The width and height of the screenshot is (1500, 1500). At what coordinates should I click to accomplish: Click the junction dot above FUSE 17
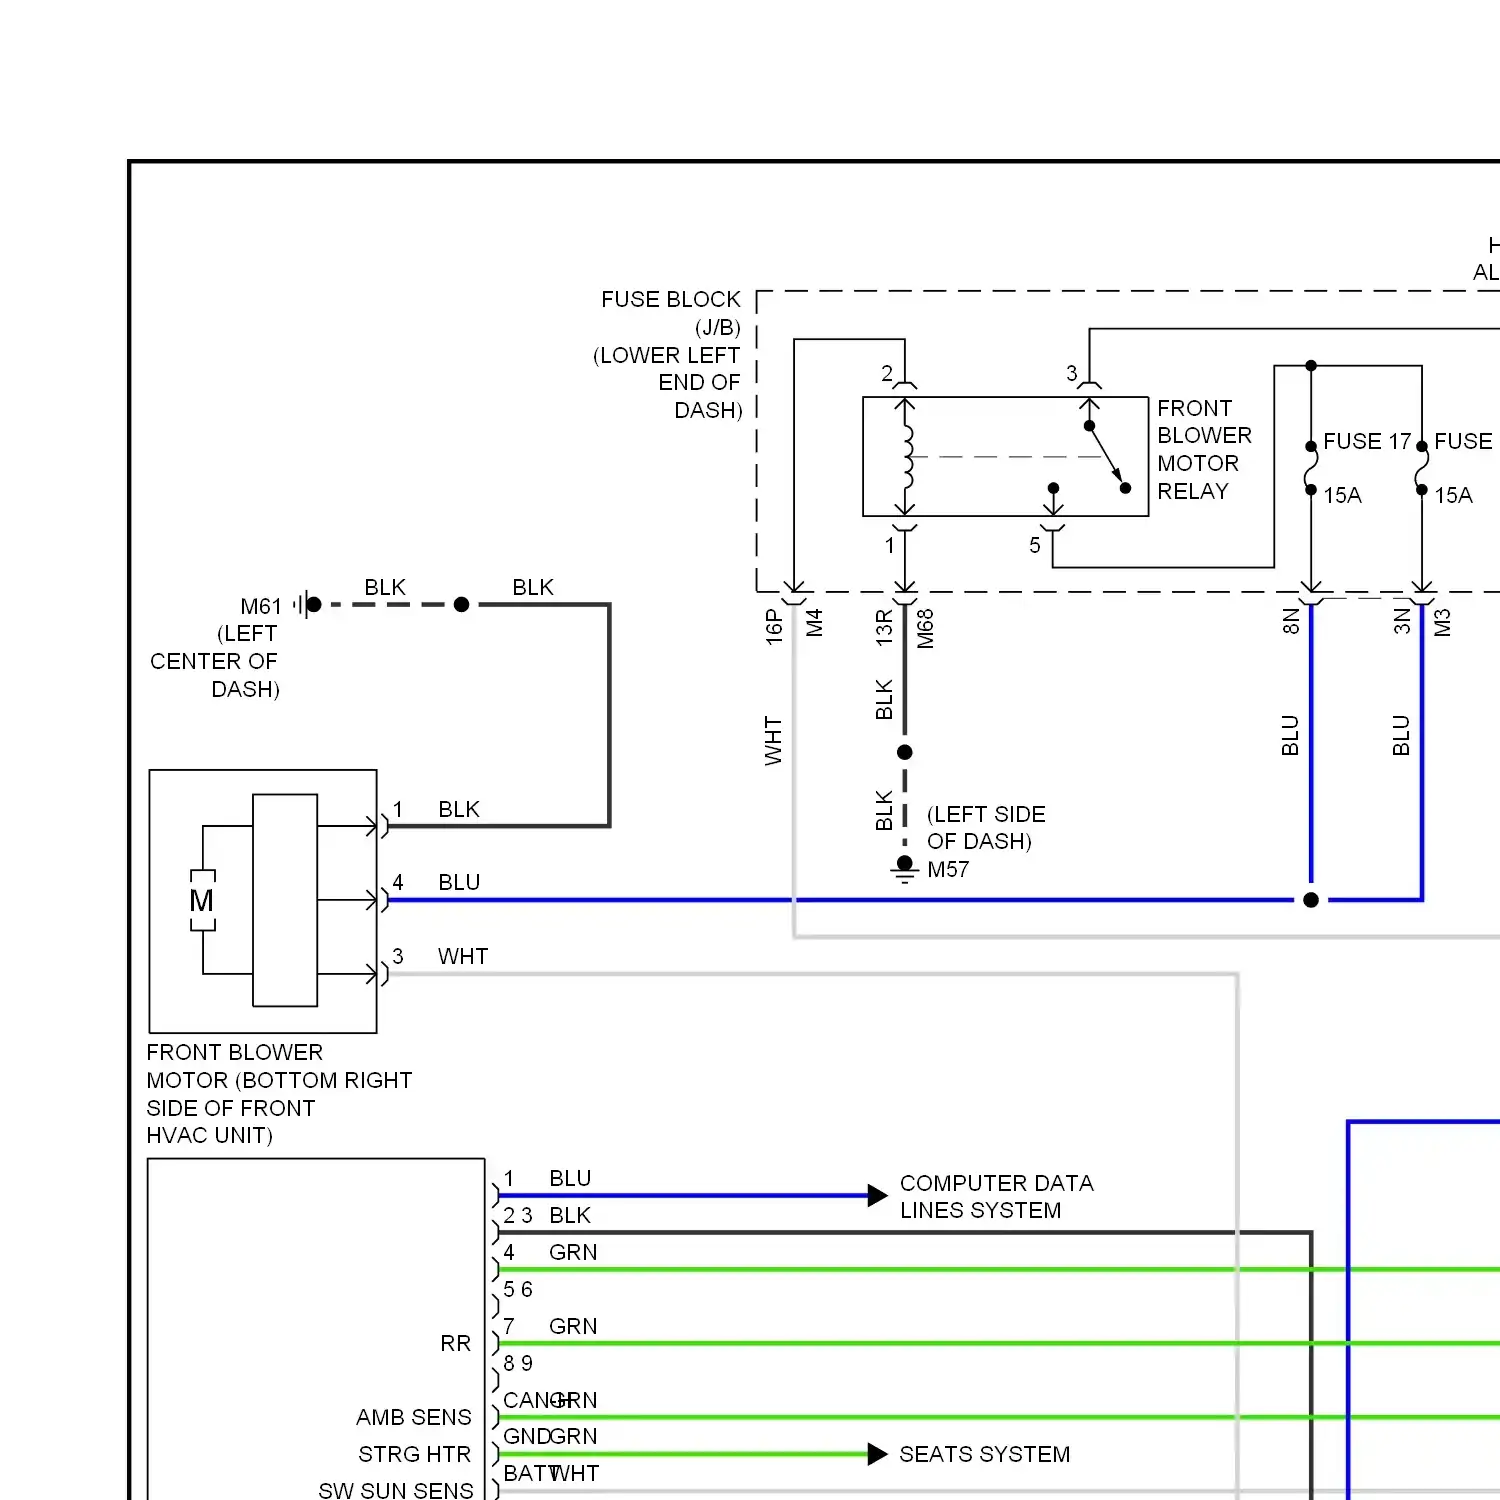pos(1311,366)
